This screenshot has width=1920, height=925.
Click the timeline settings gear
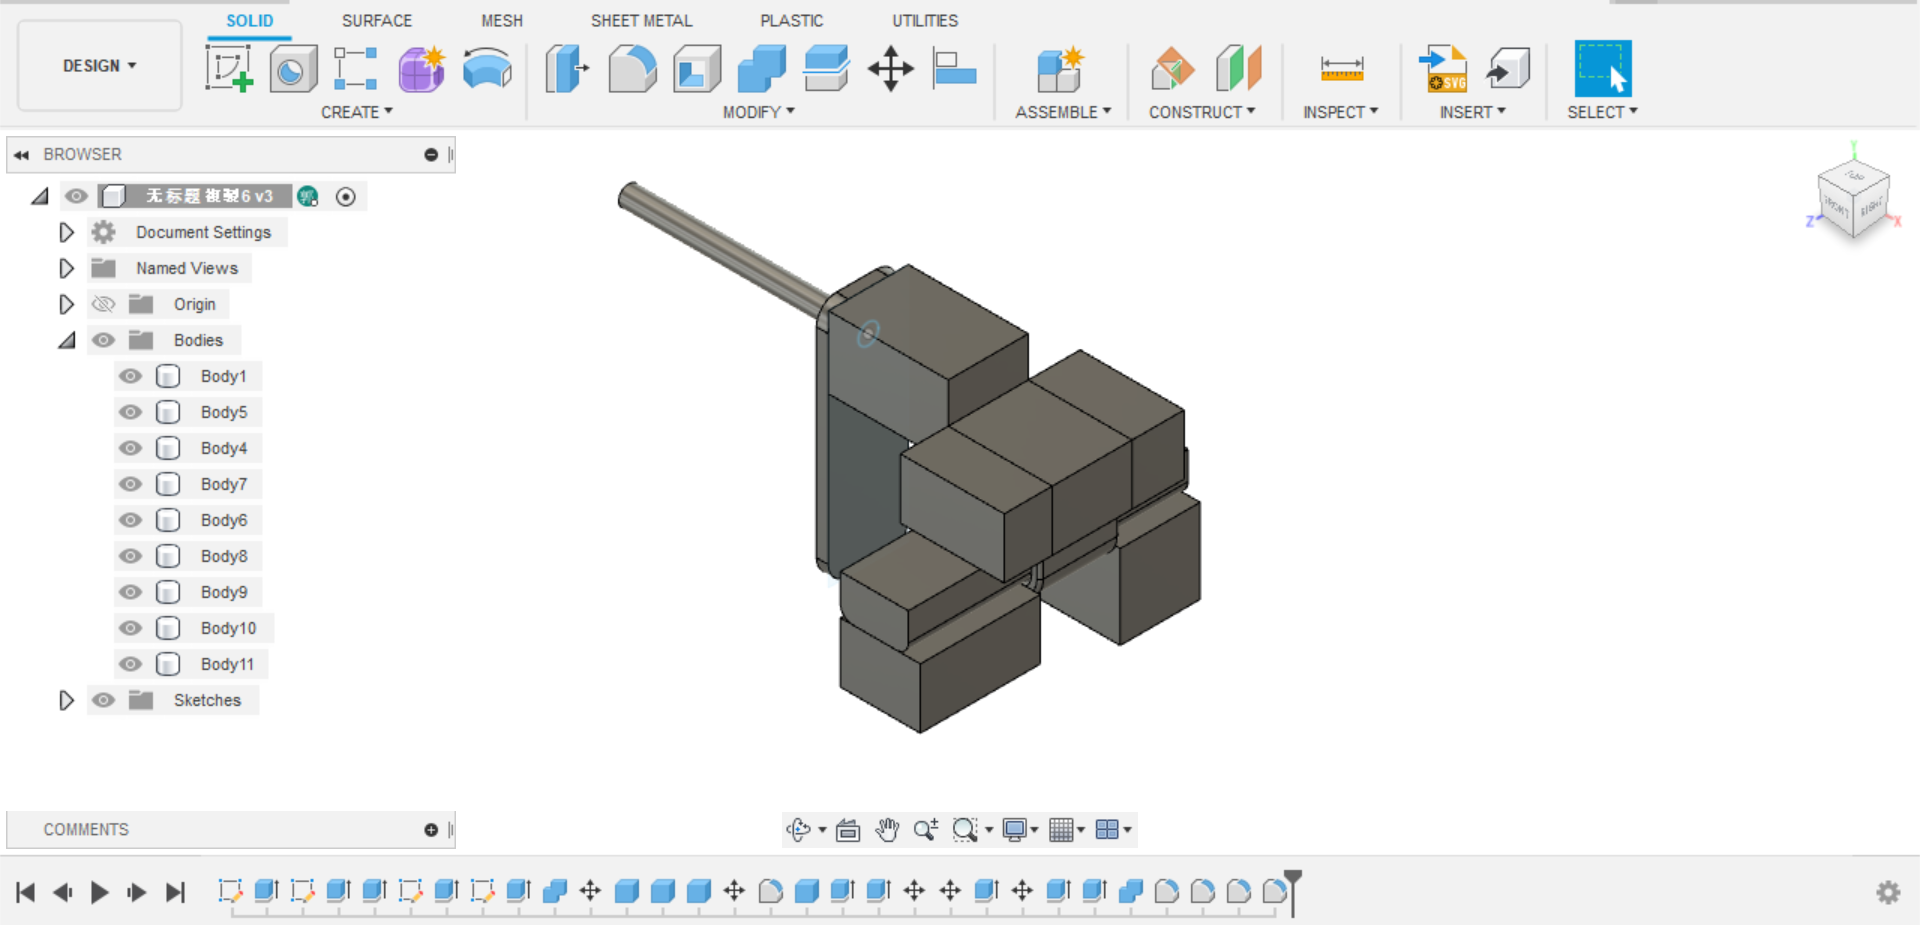click(1888, 892)
